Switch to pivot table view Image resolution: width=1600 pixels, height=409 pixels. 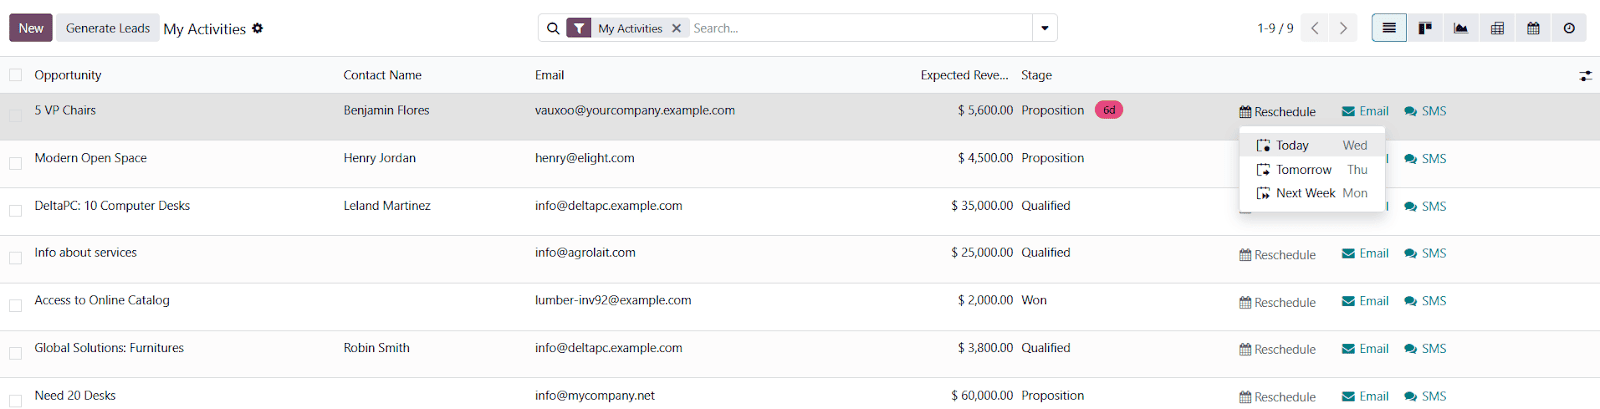point(1497,28)
